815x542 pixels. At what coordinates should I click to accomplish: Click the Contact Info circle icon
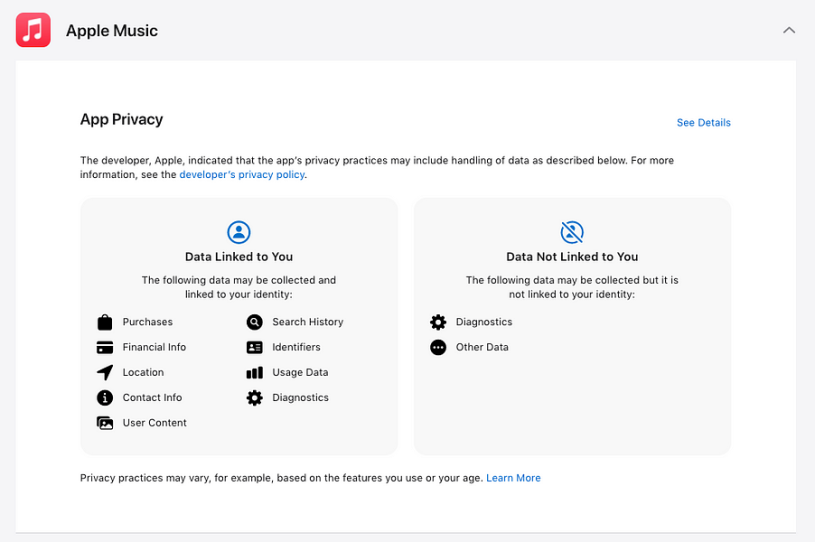click(105, 398)
